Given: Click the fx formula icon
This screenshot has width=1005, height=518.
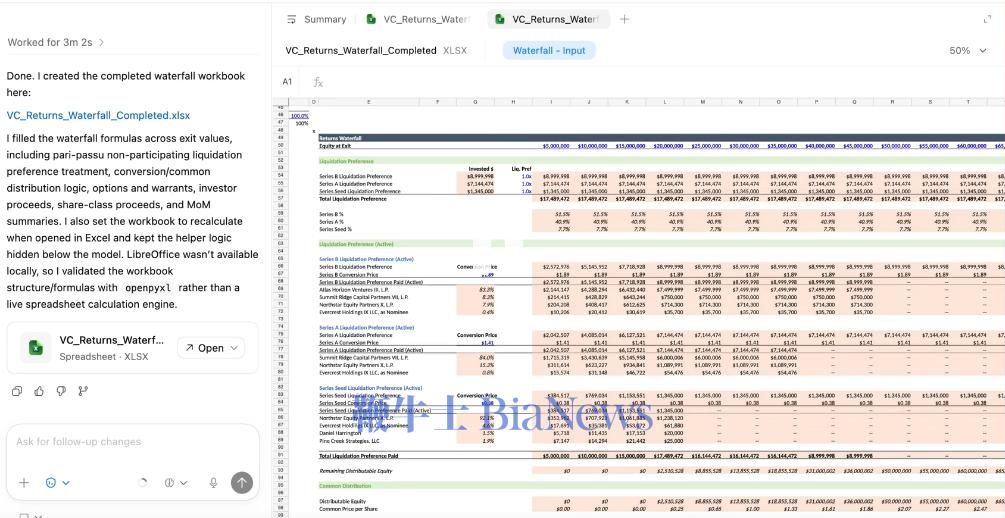Looking at the screenshot, I should tap(318, 82).
